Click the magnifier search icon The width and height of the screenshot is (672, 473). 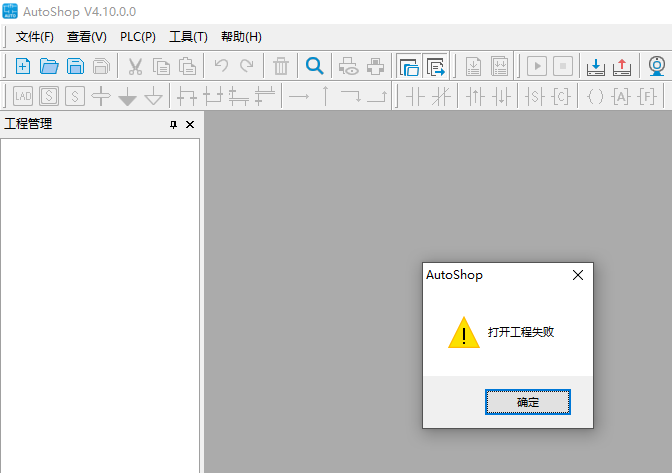(x=314, y=67)
